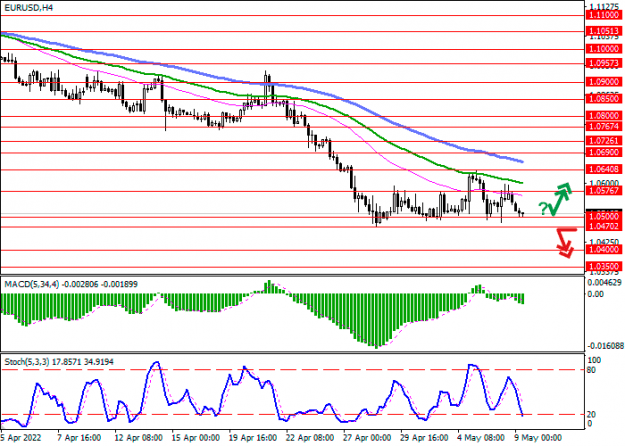Select the 5 Apr 2022 date label

(x=21, y=438)
